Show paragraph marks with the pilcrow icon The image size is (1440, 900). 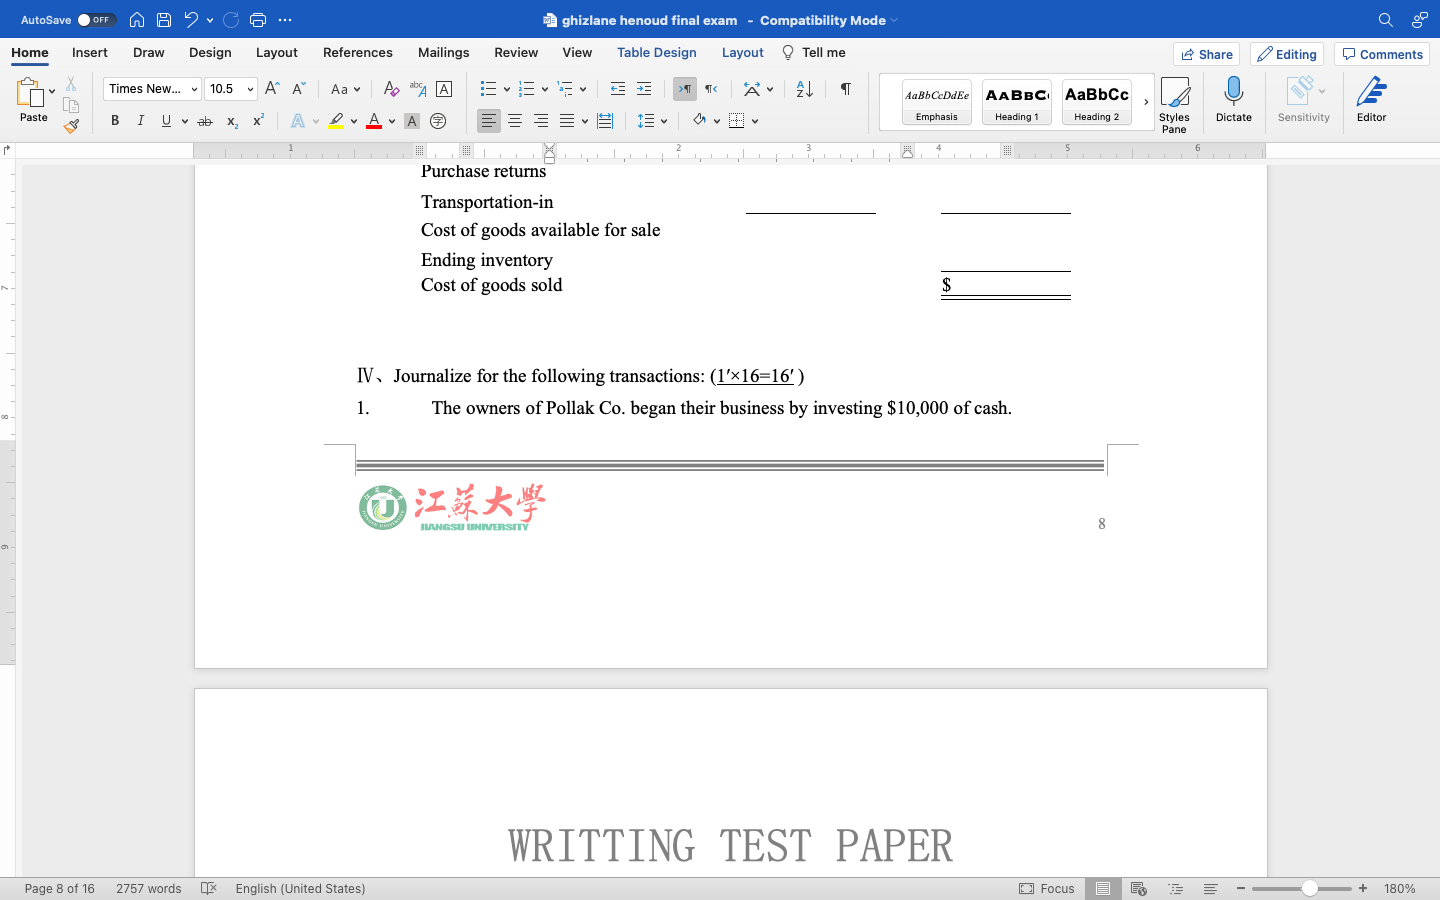pyautogui.click(x=845, y=89)
